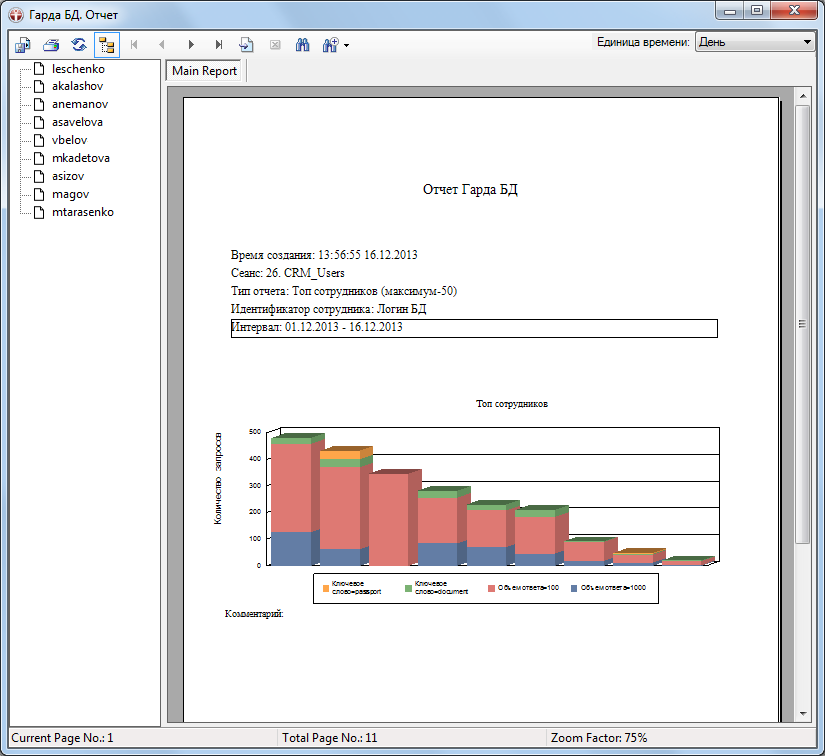The image size is (825, 756).
Task: Click the Export Report toolbar icon
Action: click(x=22, y=44)
